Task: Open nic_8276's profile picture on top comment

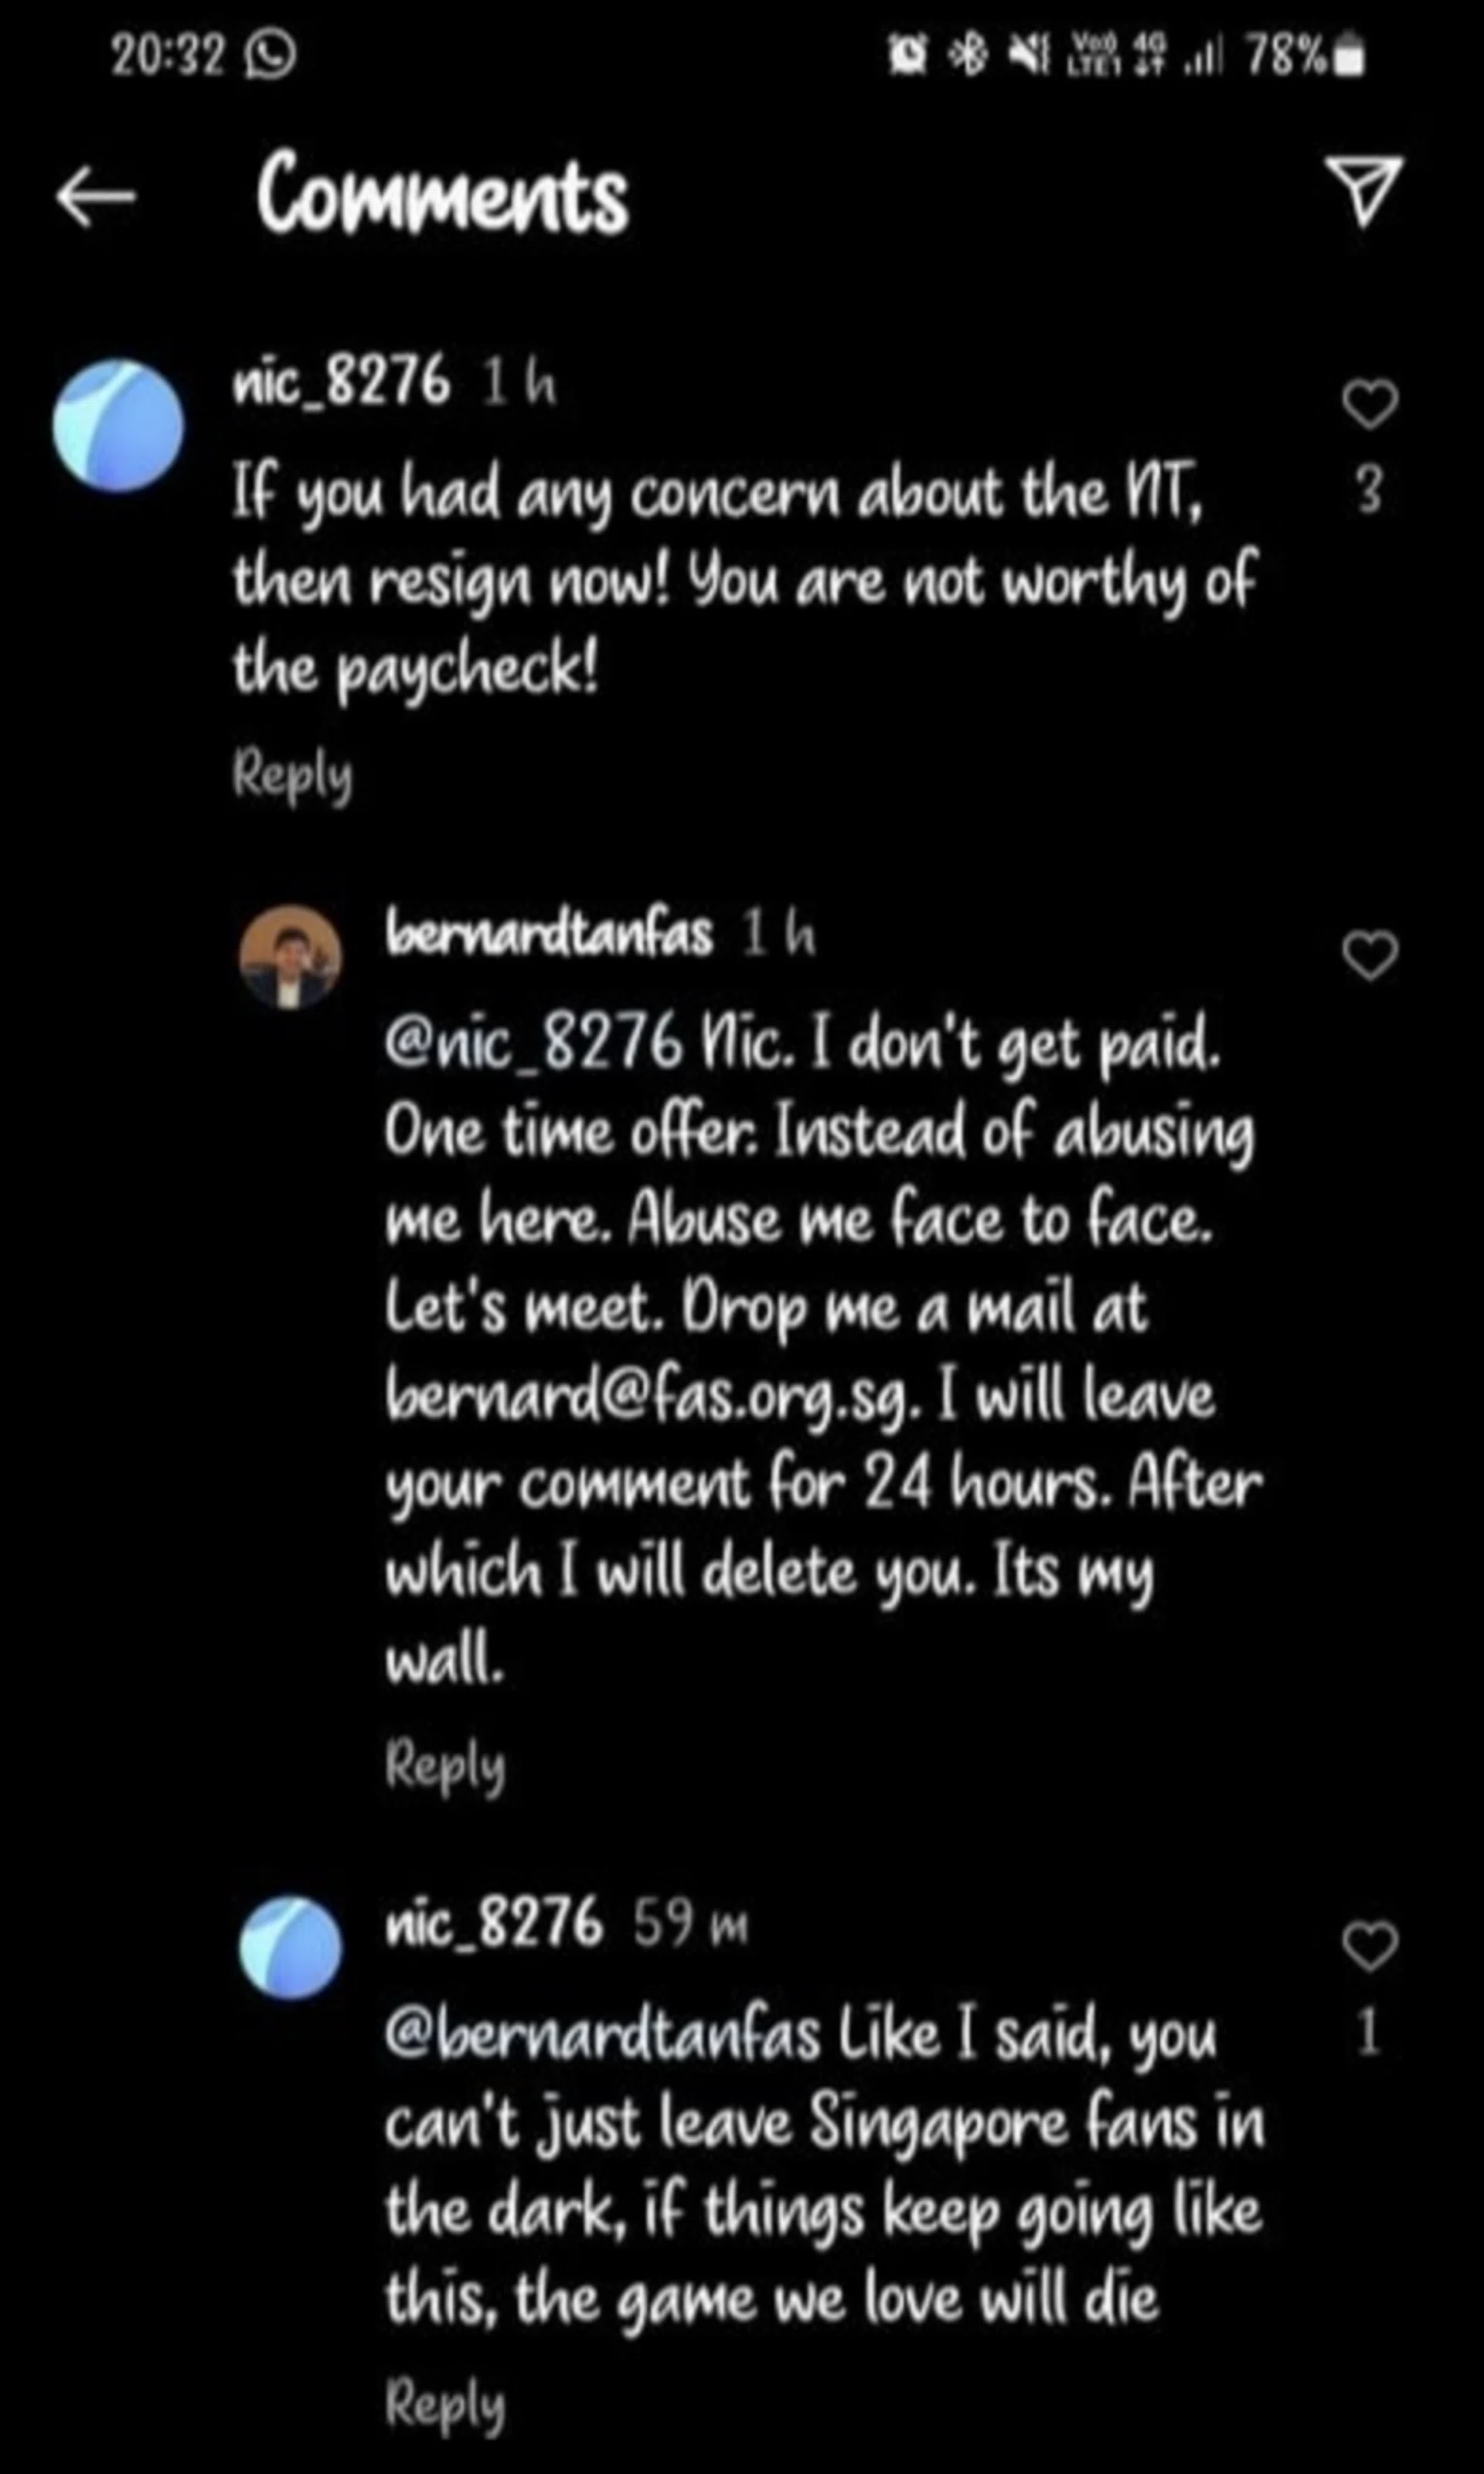Action: [x=118, y=425]
